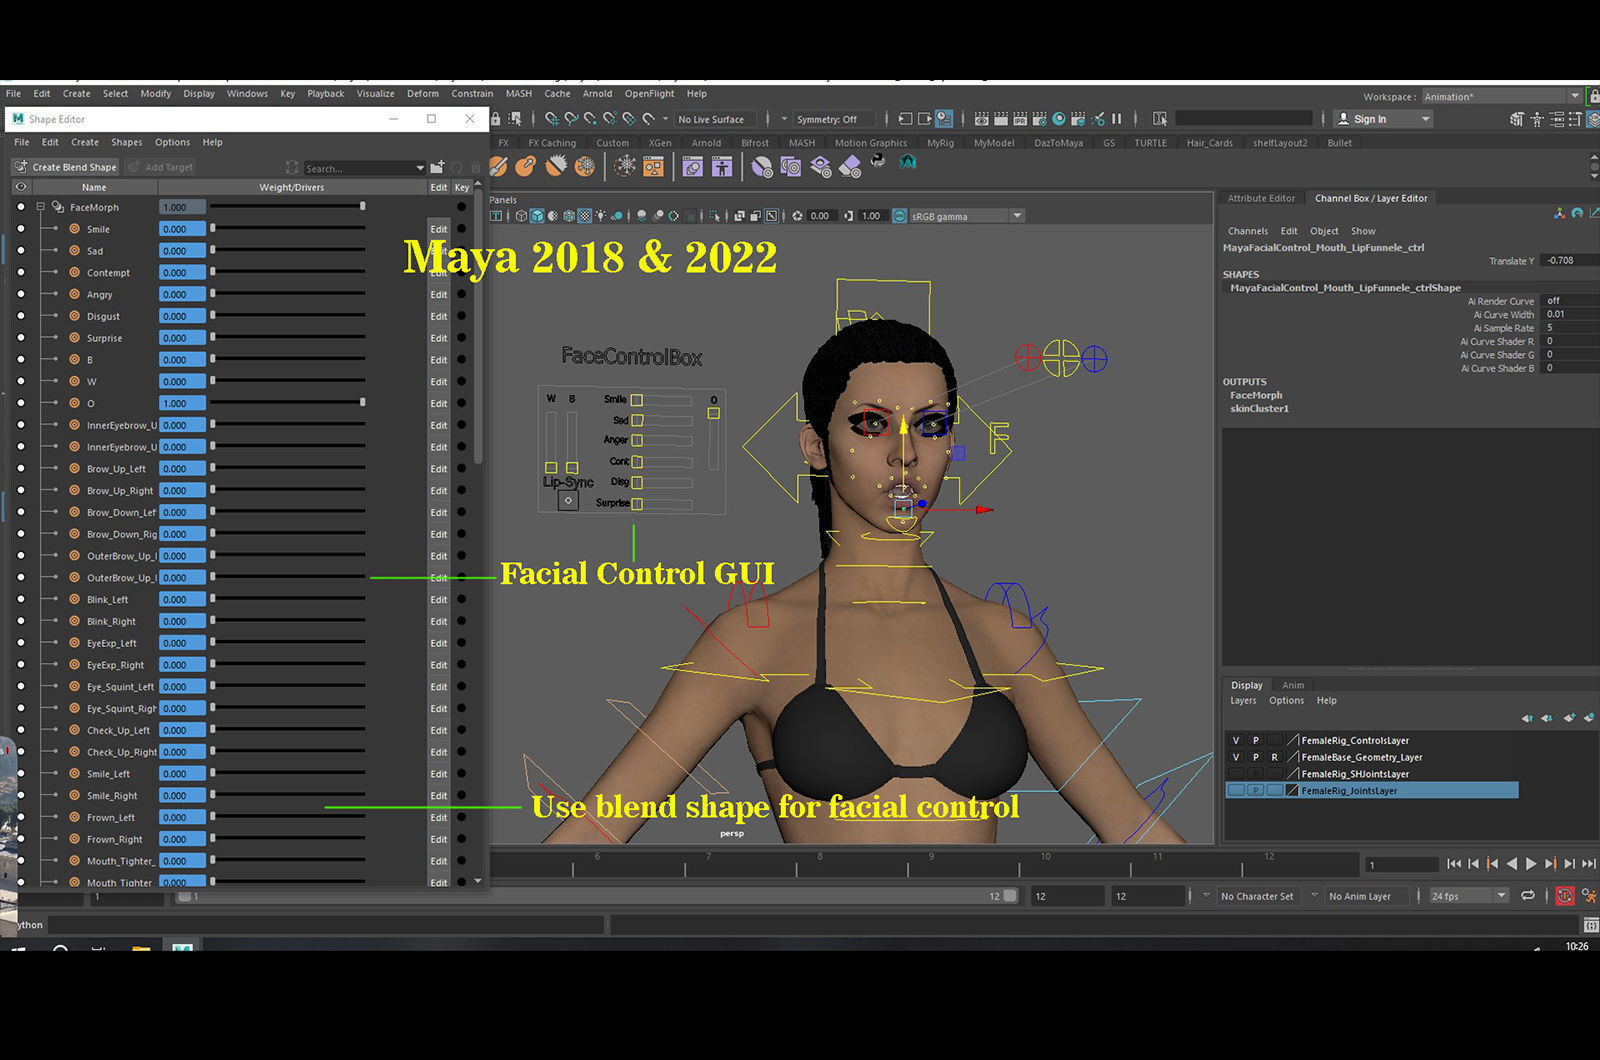Click the Create Blend Shape button
Screen dimensions: 1600x1060
coord(65,167)
